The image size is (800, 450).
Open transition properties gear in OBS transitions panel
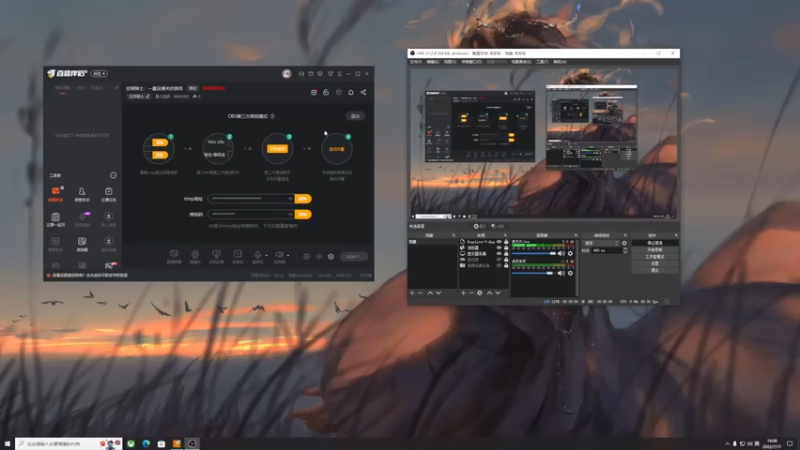624,243
